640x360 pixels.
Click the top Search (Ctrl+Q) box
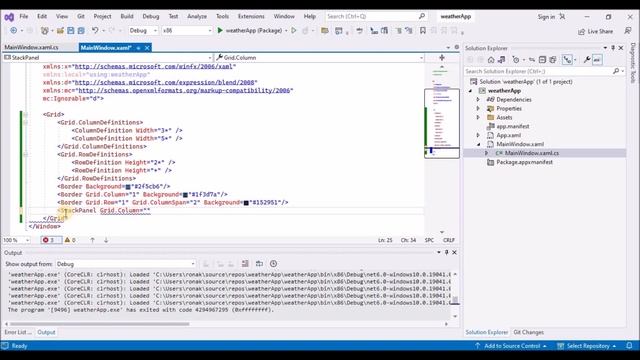coord(376,16)
